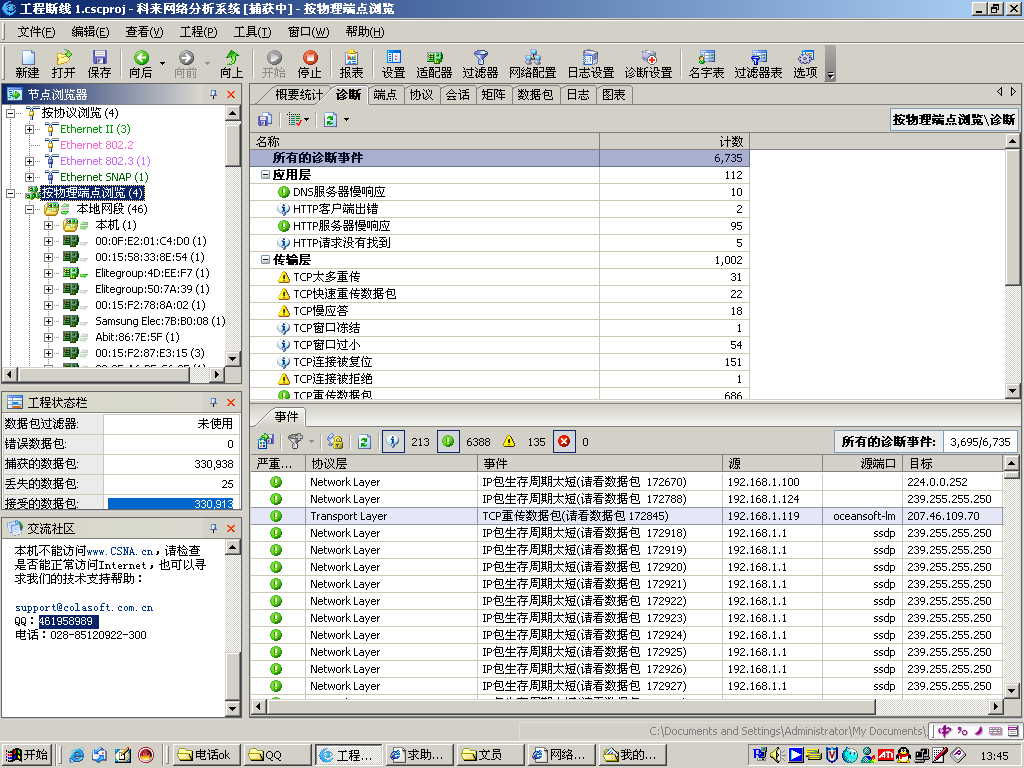
Task: Click the 停止 (Stop) capture toolbar icon
Action: pyautogui.click(x=310, y=63)
